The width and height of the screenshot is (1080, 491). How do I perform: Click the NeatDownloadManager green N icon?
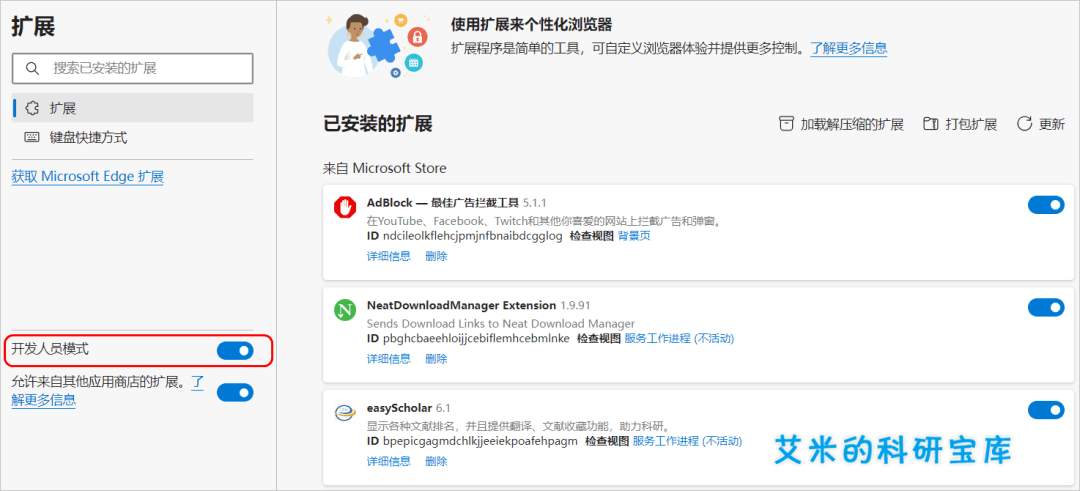(344, 309)
